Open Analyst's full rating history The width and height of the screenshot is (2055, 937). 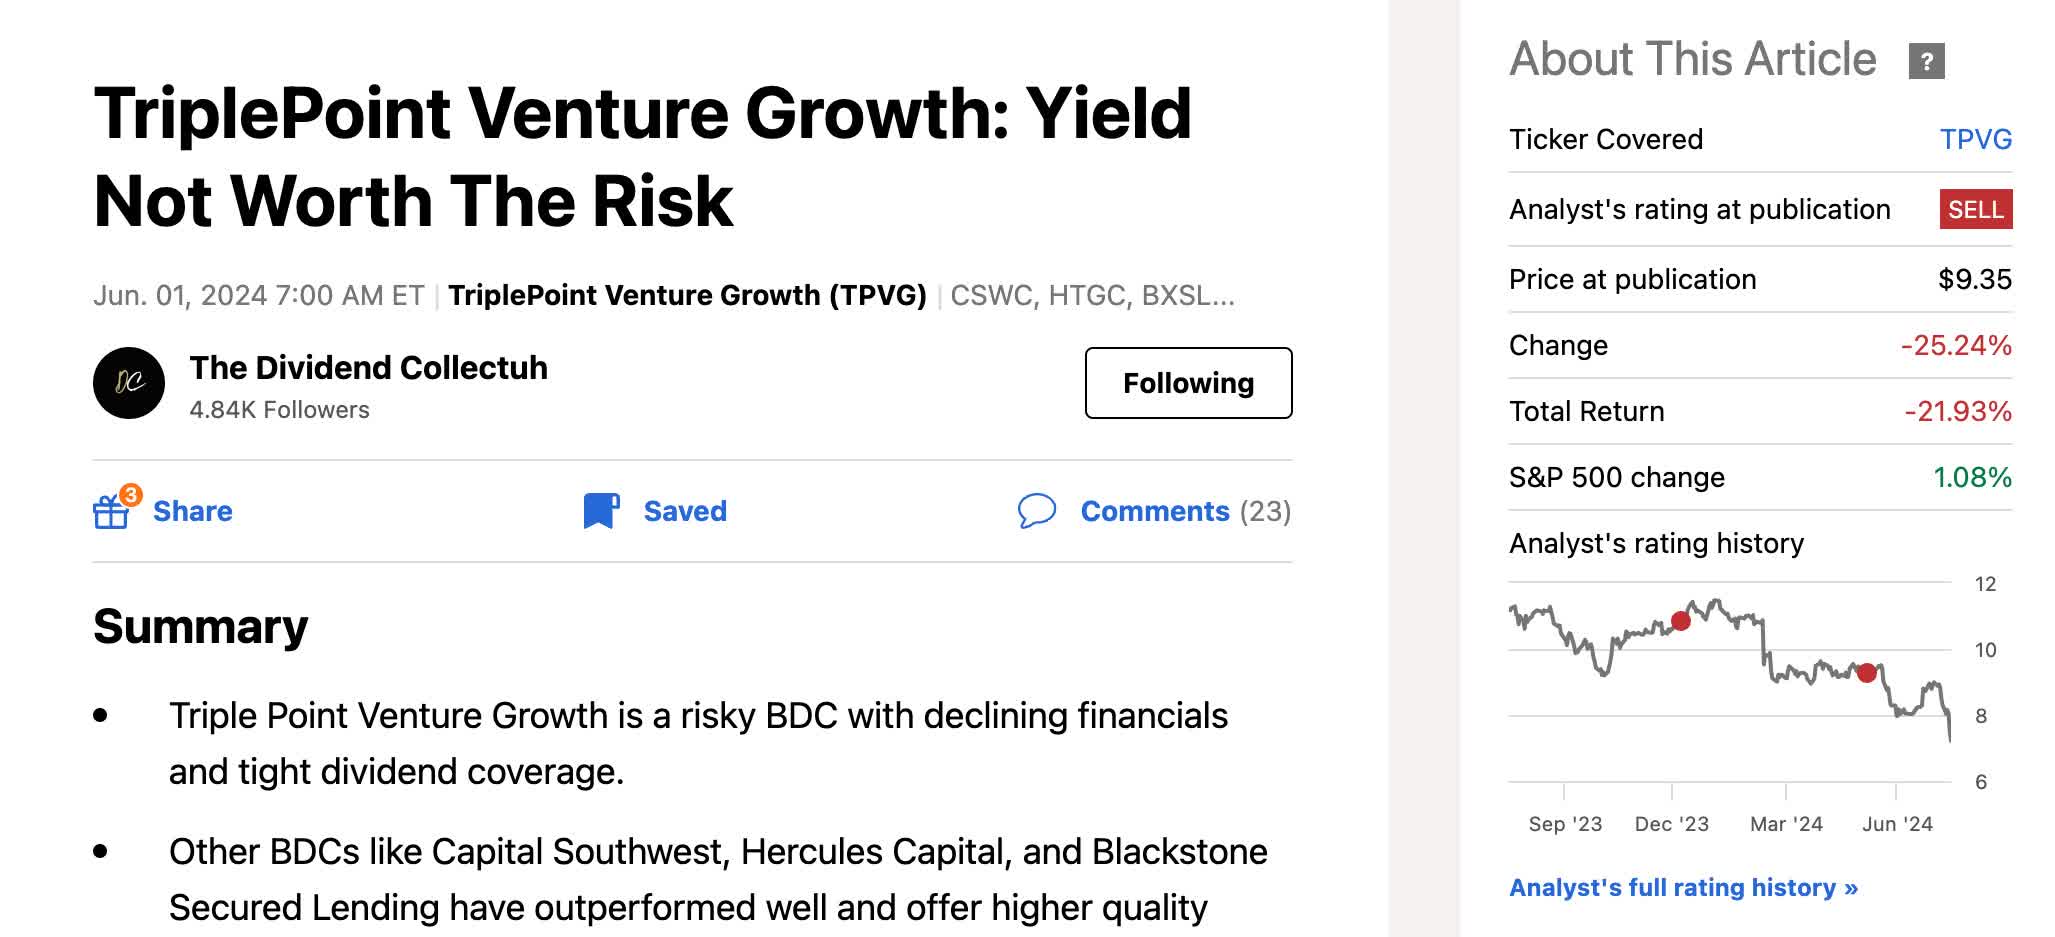point(1684,887)
